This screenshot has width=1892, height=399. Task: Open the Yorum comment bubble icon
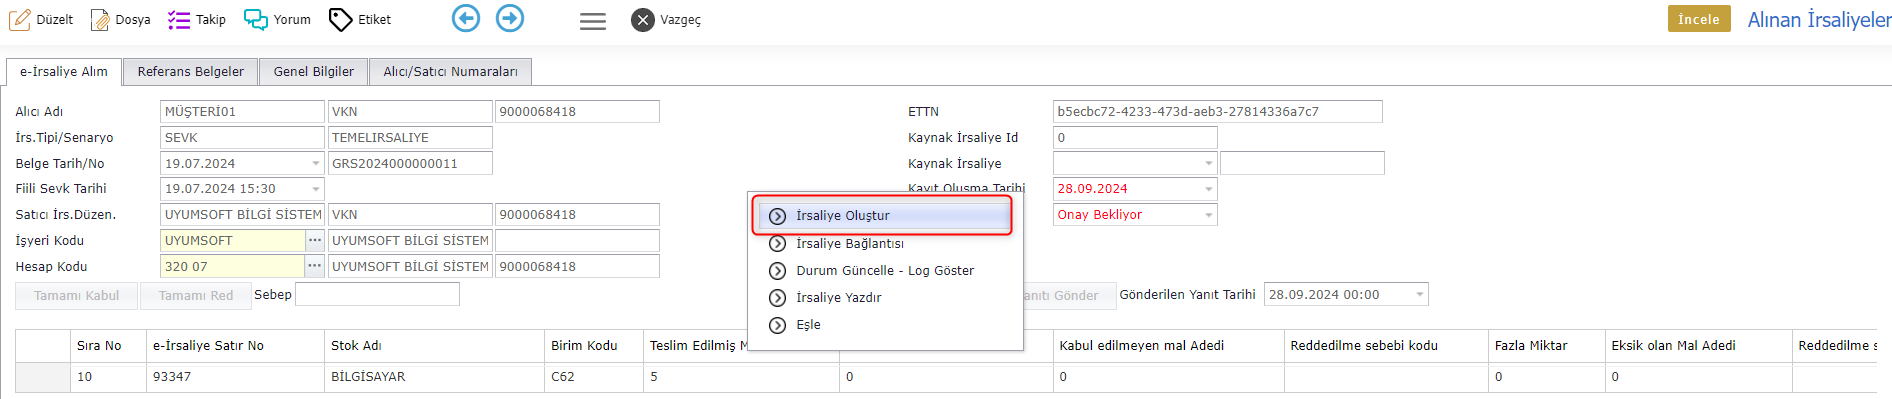click(256, 19)
